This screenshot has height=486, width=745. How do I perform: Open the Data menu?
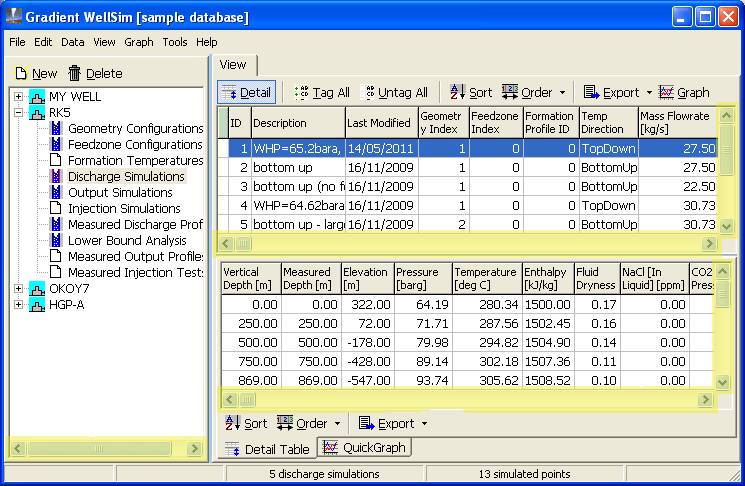pos(73,42)
